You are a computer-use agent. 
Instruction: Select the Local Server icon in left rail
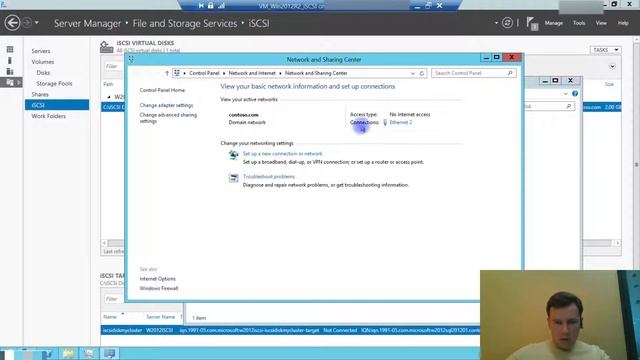tap(10, 60)
